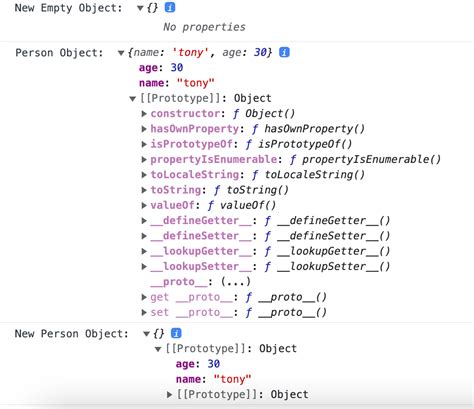Expand the isPrototypeOf function row
The image size is (474, 409).
(144, 144)
